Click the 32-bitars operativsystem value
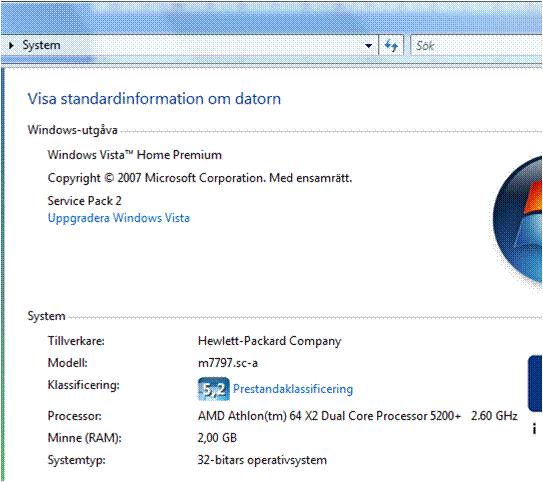Image resolution: width=543 pixels, height=482 pixels. (262, 460)
